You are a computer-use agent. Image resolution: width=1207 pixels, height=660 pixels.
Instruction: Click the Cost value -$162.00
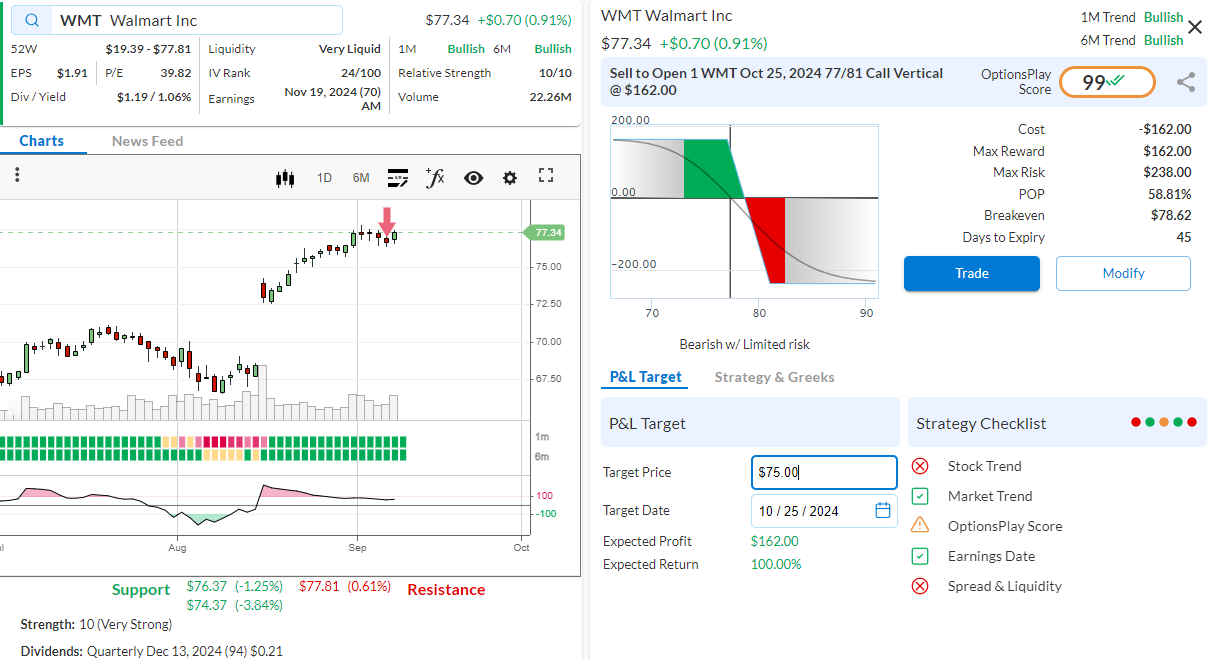[1165, 130]
